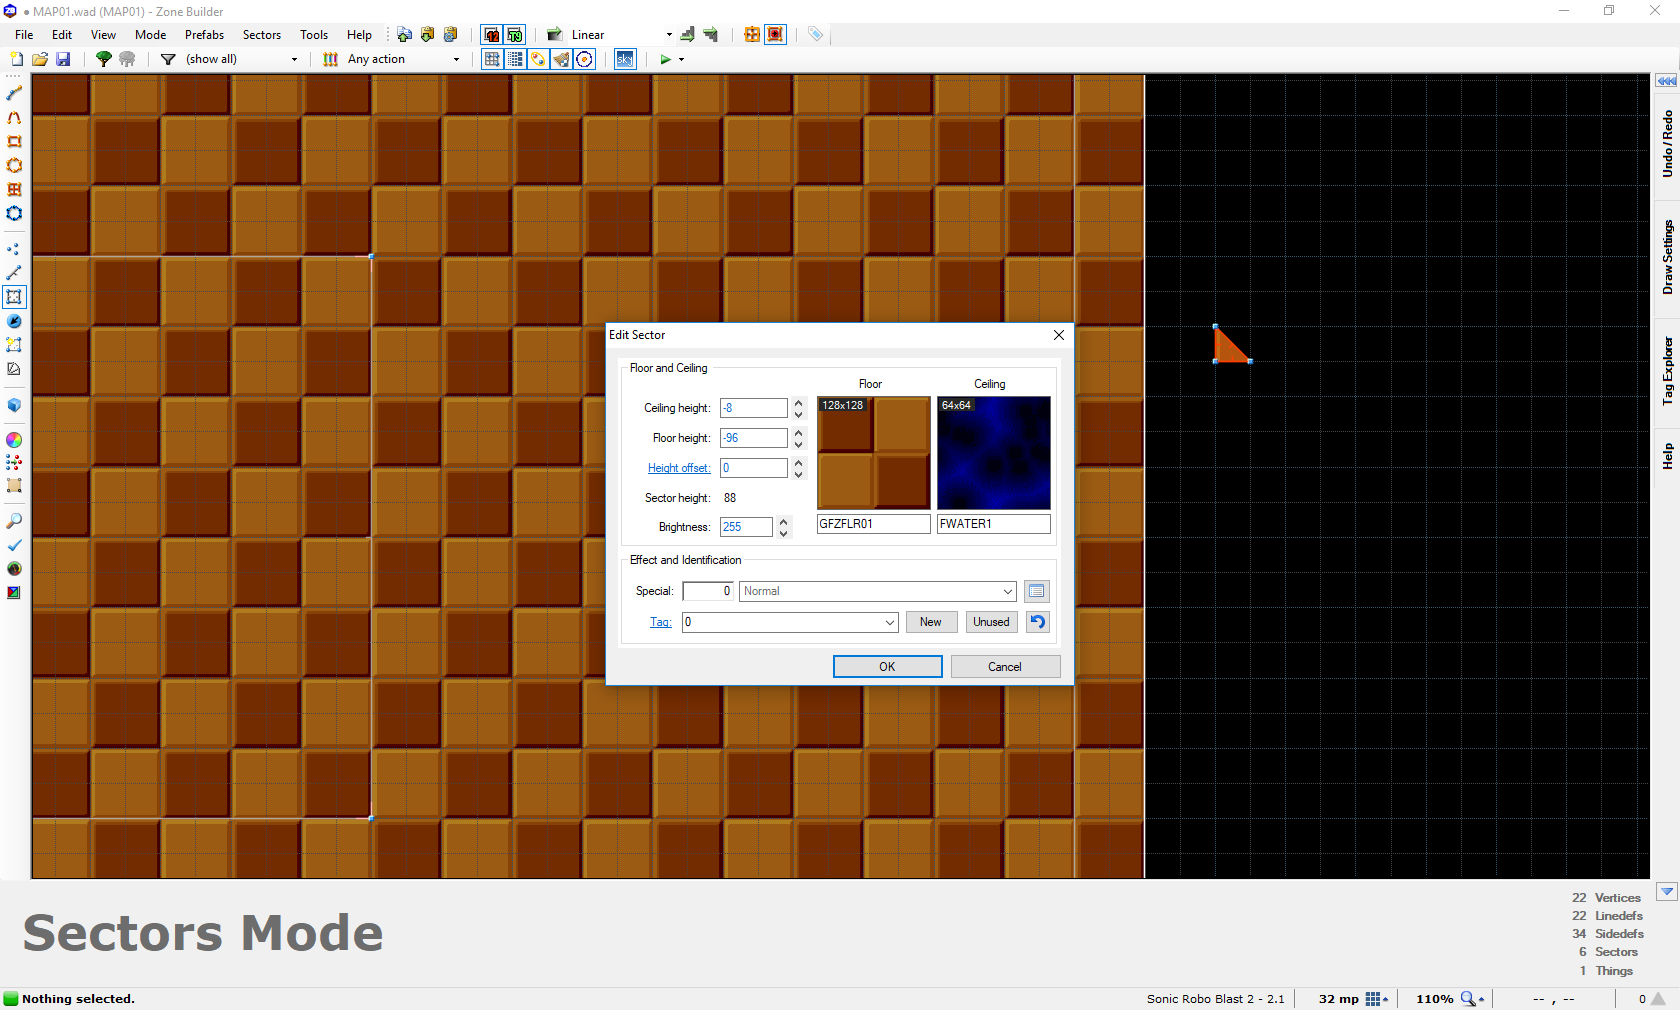Switch to Linedefs mode icon
This screenshot has width=1680, height=1010.
coord(14,273)
